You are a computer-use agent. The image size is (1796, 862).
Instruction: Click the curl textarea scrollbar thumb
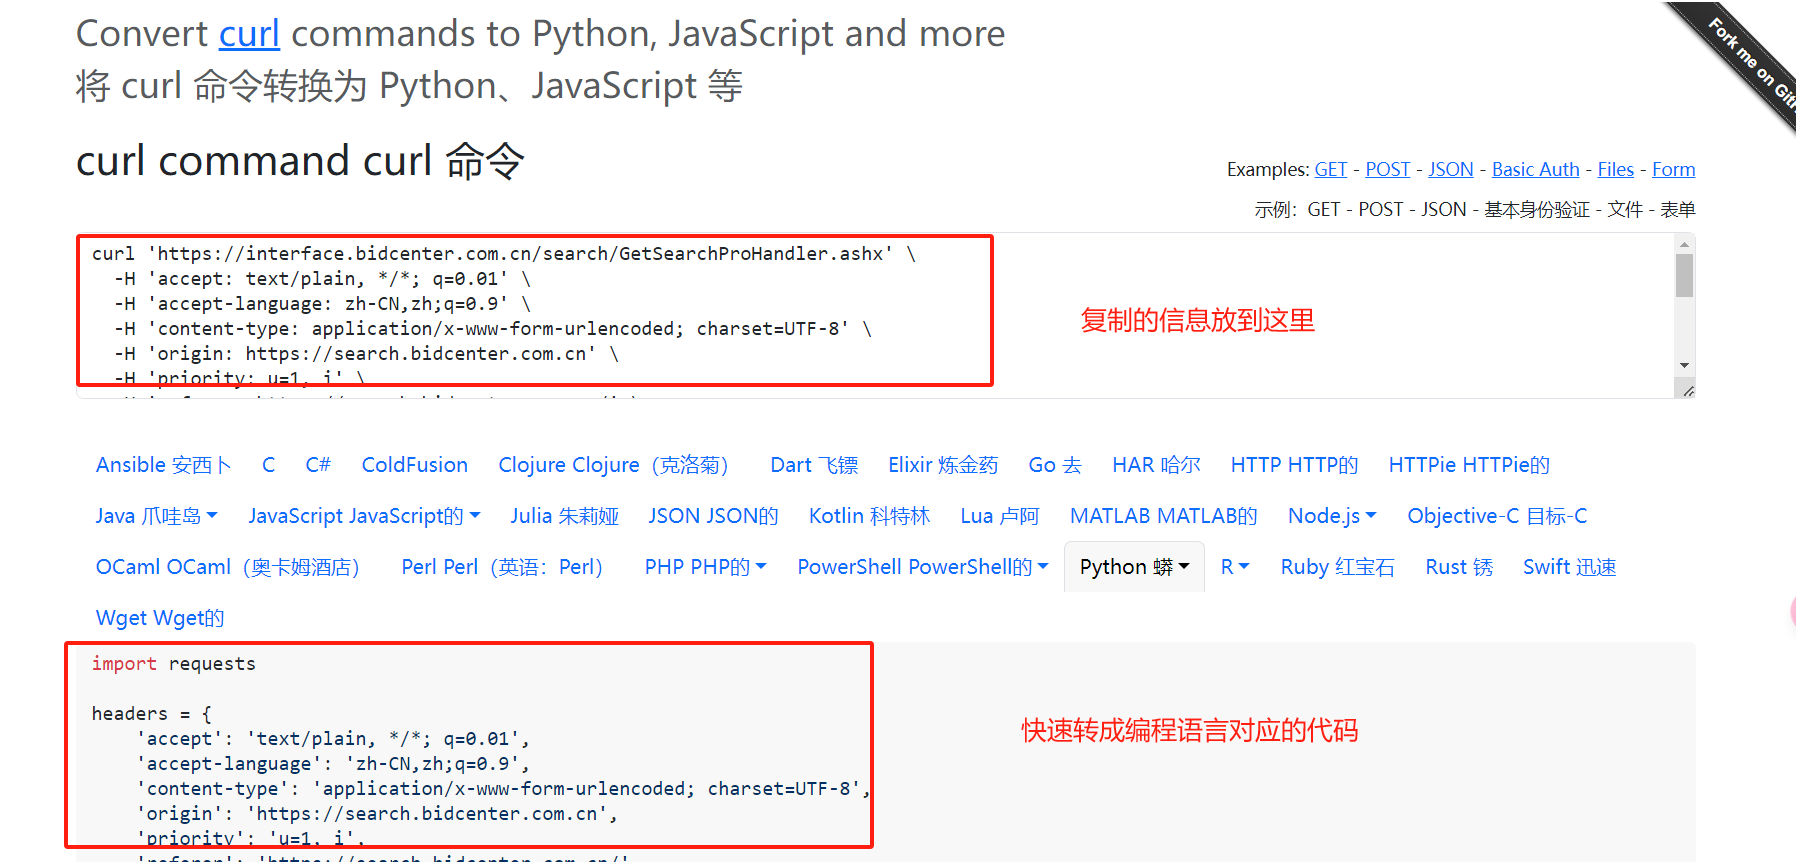pyautogui.click(x=1685, y=275)
